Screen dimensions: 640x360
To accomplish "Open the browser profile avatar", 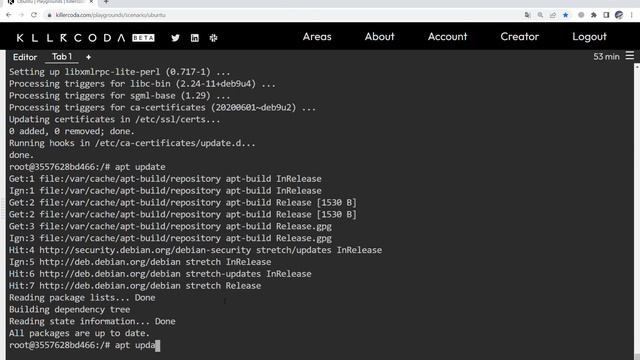I will (x=619, y=15).
